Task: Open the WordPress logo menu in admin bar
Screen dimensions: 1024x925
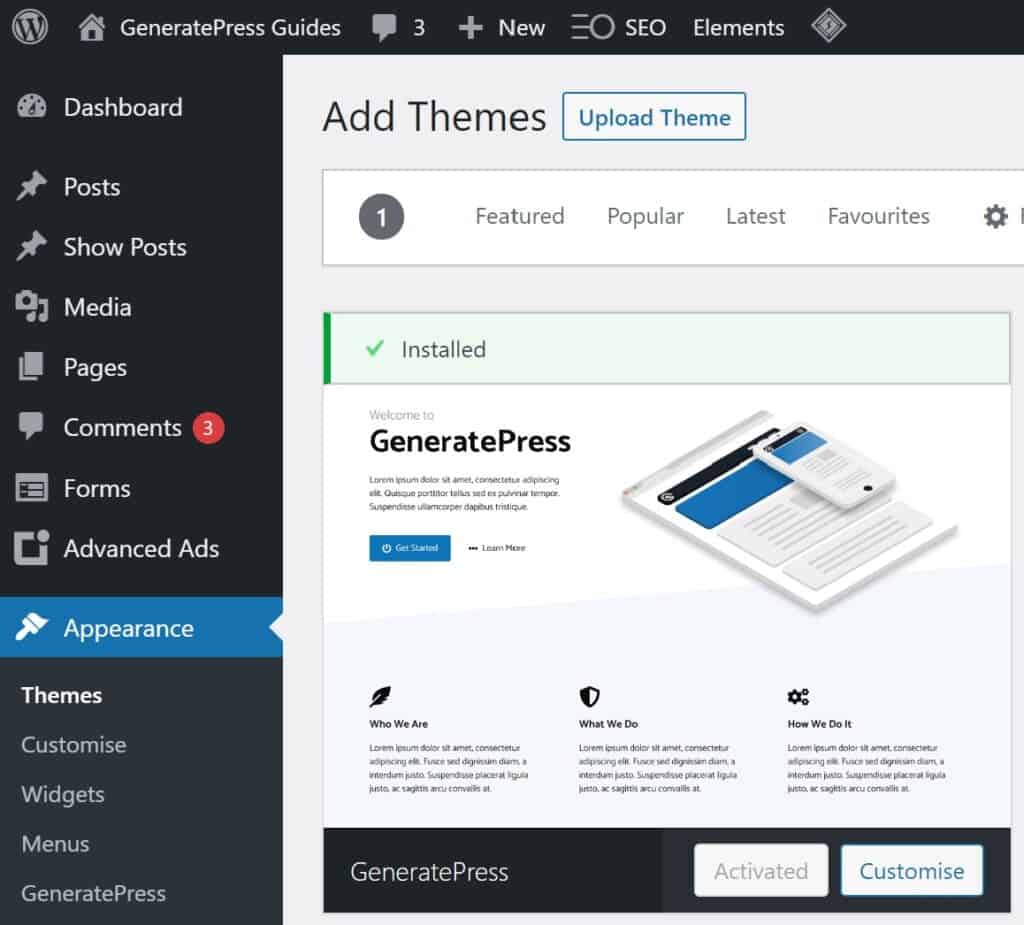Action: (x=29, y=27)
